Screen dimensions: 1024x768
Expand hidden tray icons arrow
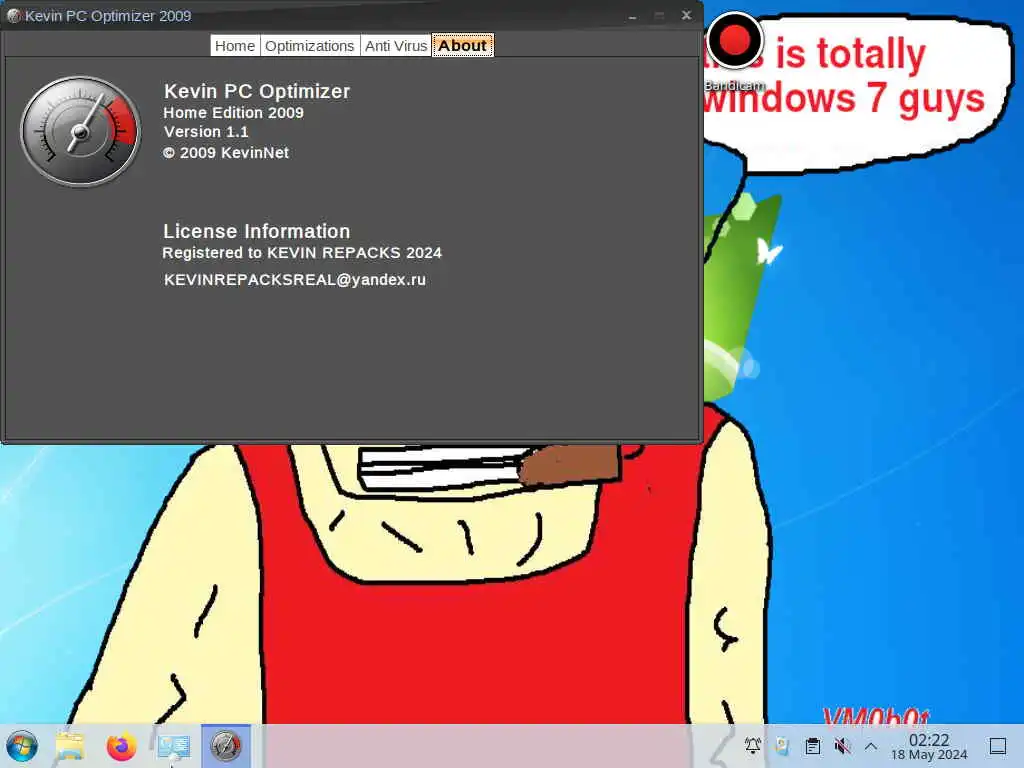click(x=871, y=746)
